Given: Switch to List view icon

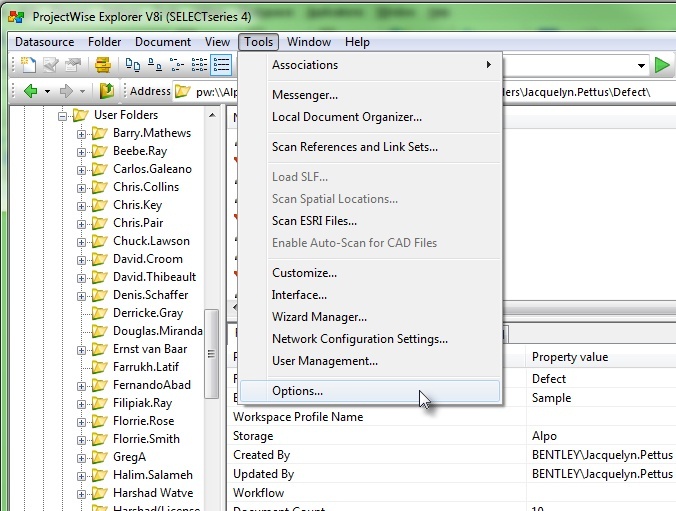Looking at the screenshot, I should click(199, 65).
